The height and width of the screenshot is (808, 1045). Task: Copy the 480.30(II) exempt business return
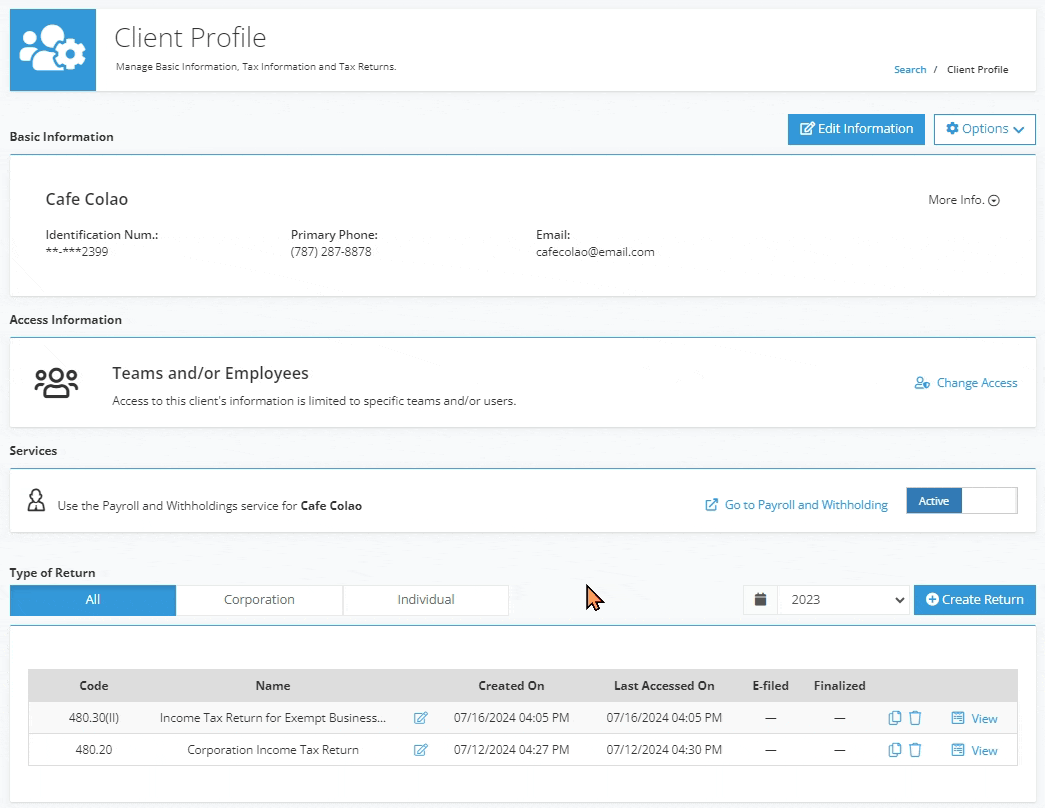895,718
